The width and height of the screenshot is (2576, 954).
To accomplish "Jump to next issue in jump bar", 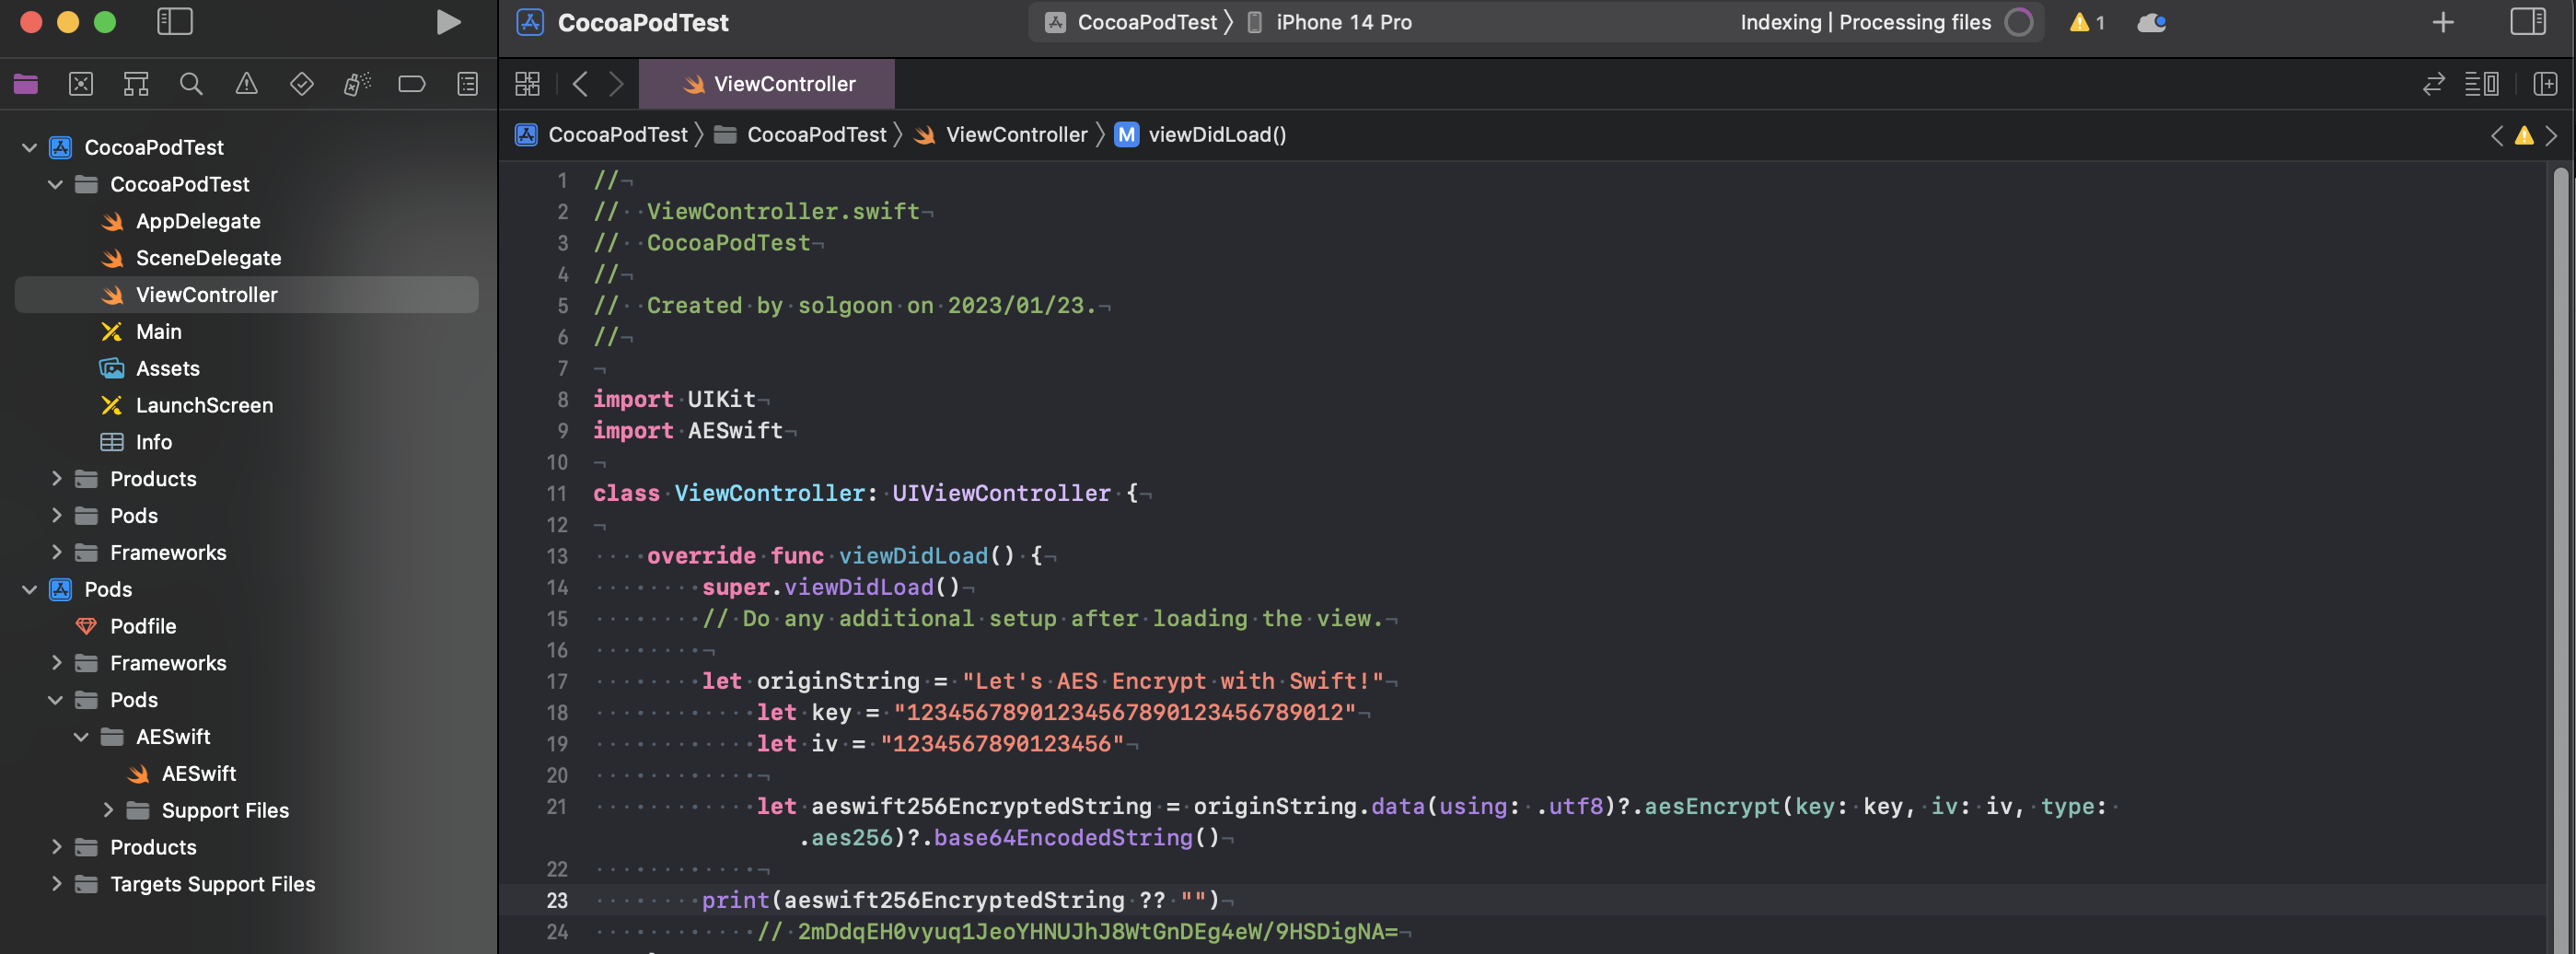I will pyautogui.click(x=2551, y=135).
